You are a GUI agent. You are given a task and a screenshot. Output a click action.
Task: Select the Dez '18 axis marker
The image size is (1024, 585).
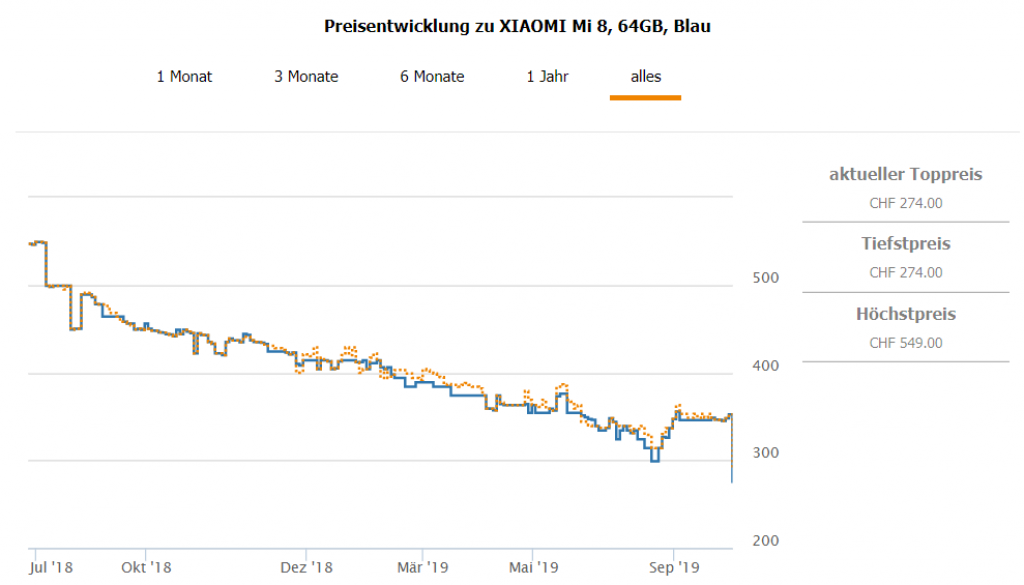click(x=306, y=567)
